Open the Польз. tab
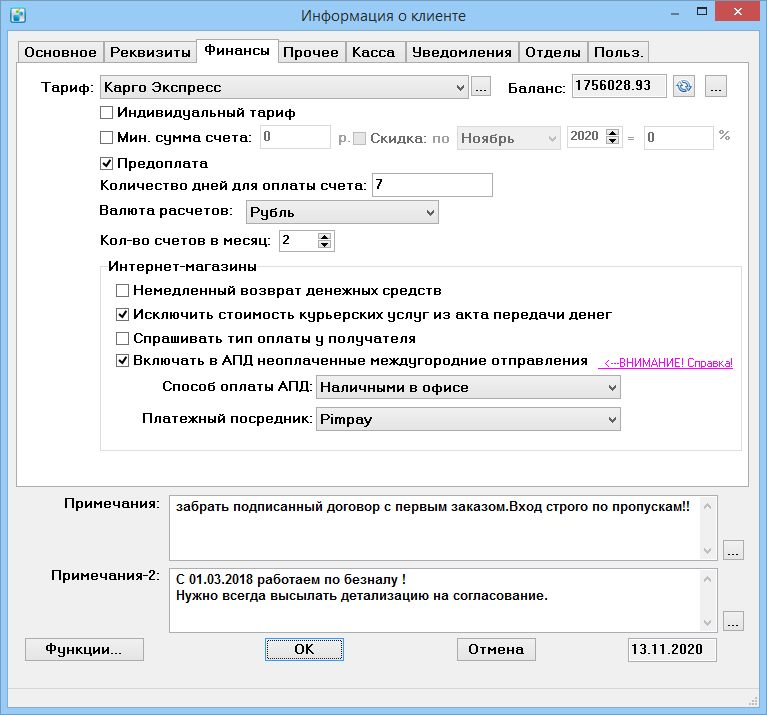This screenshot has width=767, height=715. pyautogui.click(x=618, y=52)
